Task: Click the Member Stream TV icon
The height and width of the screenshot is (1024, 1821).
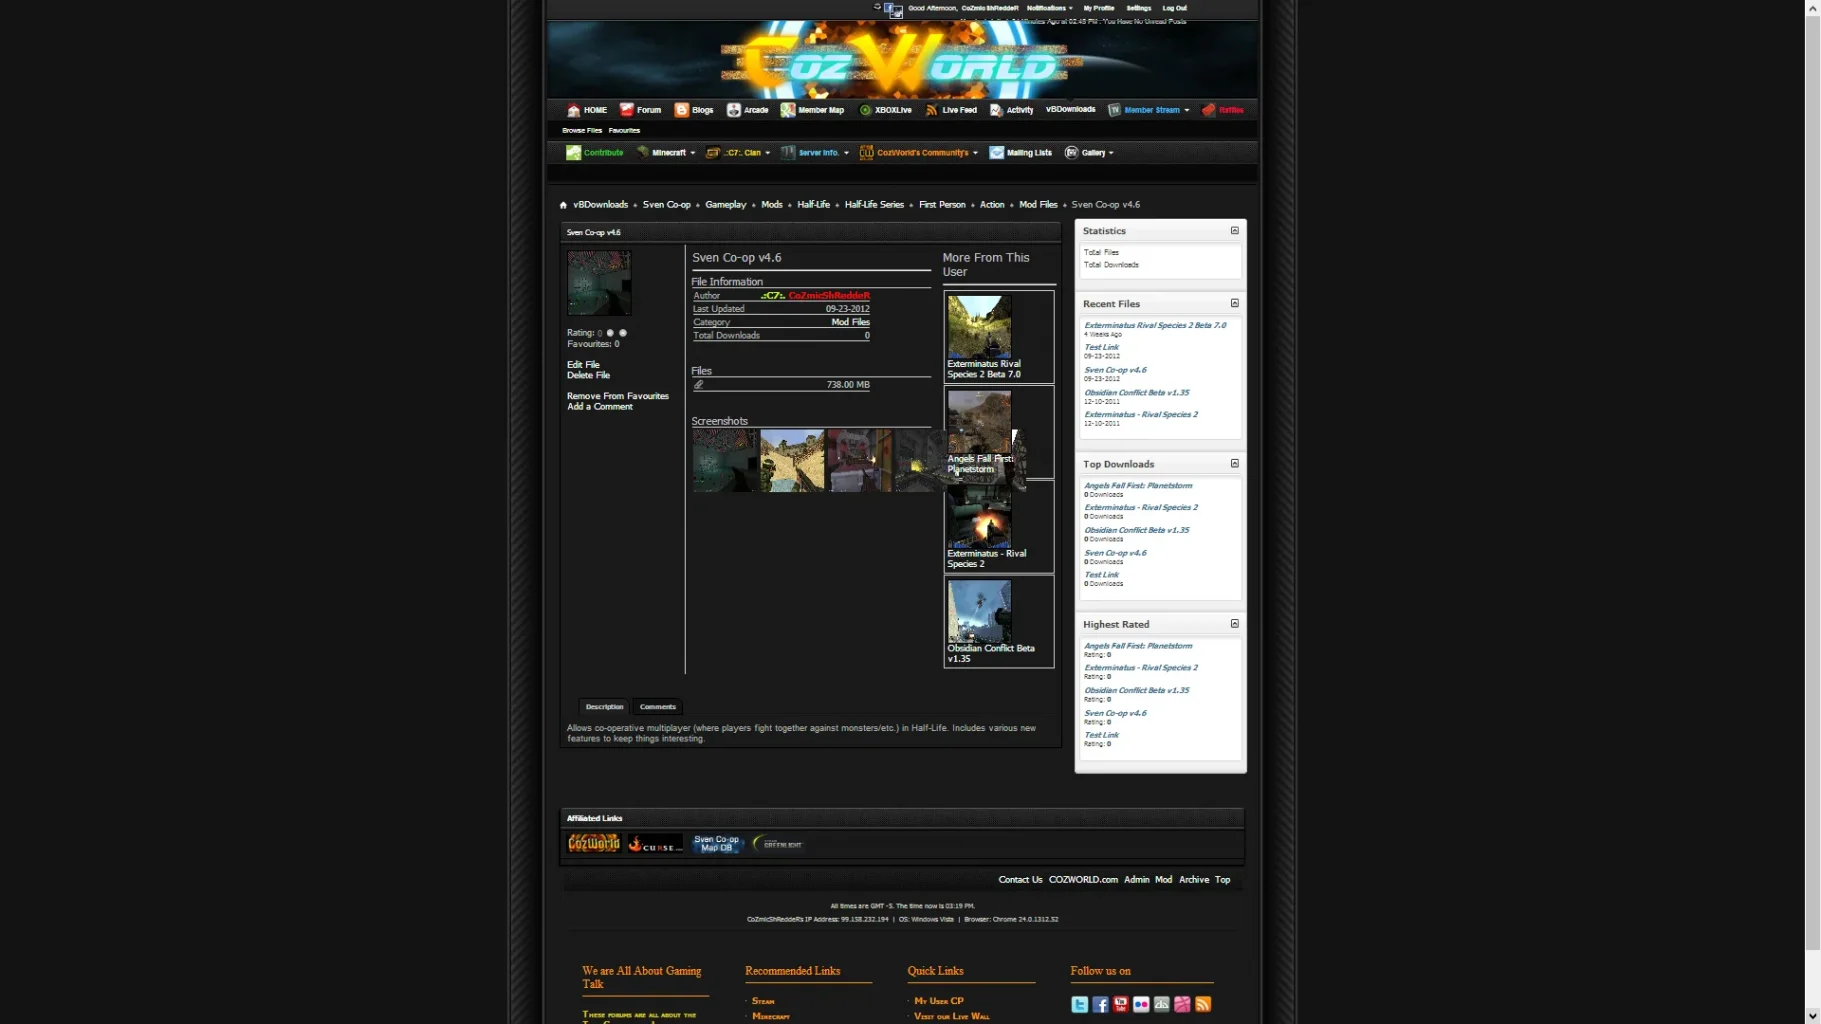Action: click(x=1114, y=110)
